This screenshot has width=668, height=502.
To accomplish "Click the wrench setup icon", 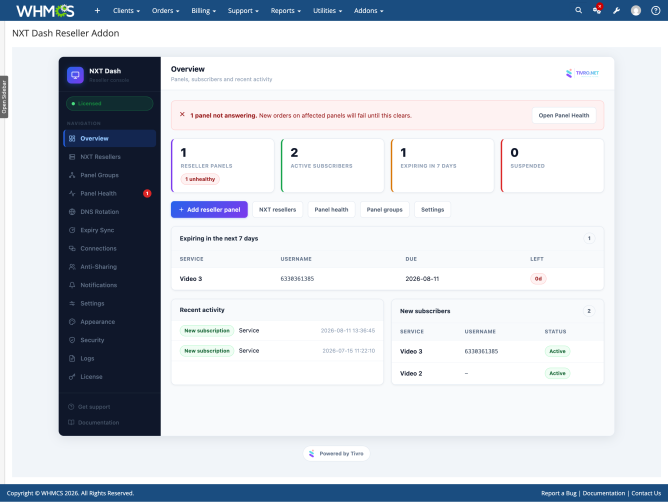I will click(x=616, y=11).
